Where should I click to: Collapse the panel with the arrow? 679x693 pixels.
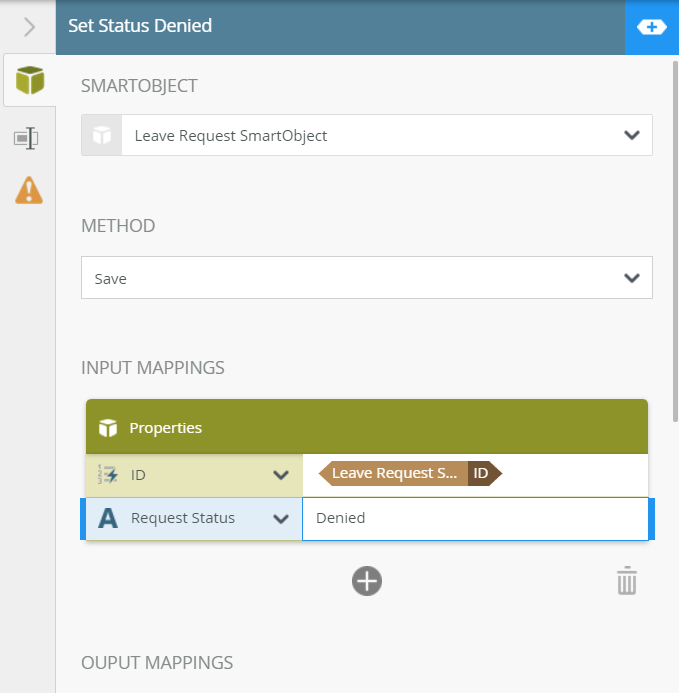pyautogui.click(x=29, y=27)
